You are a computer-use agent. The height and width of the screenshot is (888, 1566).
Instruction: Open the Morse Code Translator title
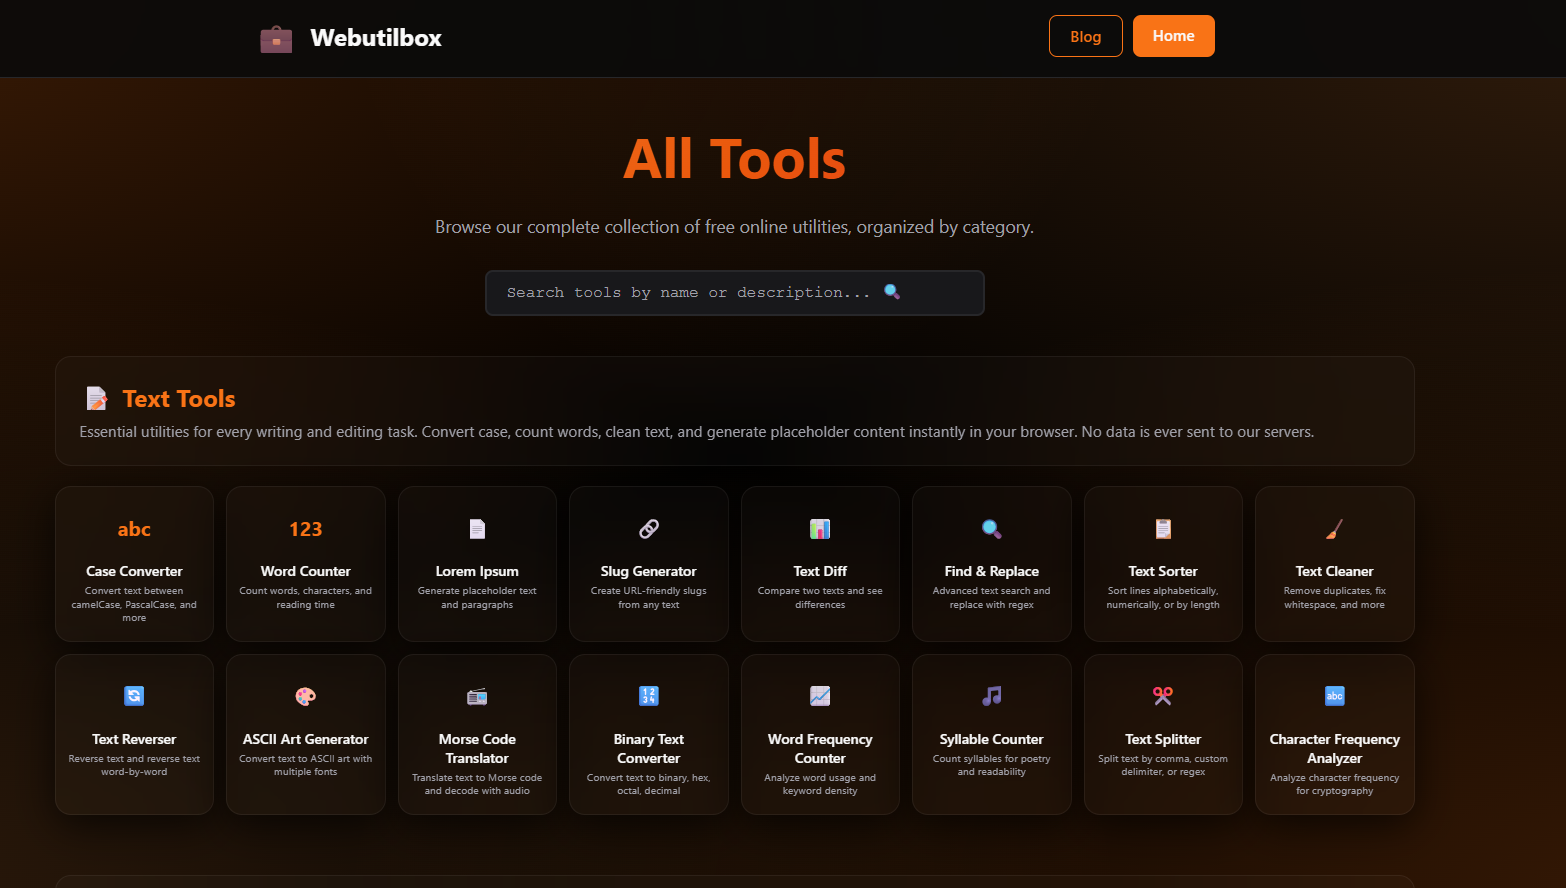click(477, 748)
